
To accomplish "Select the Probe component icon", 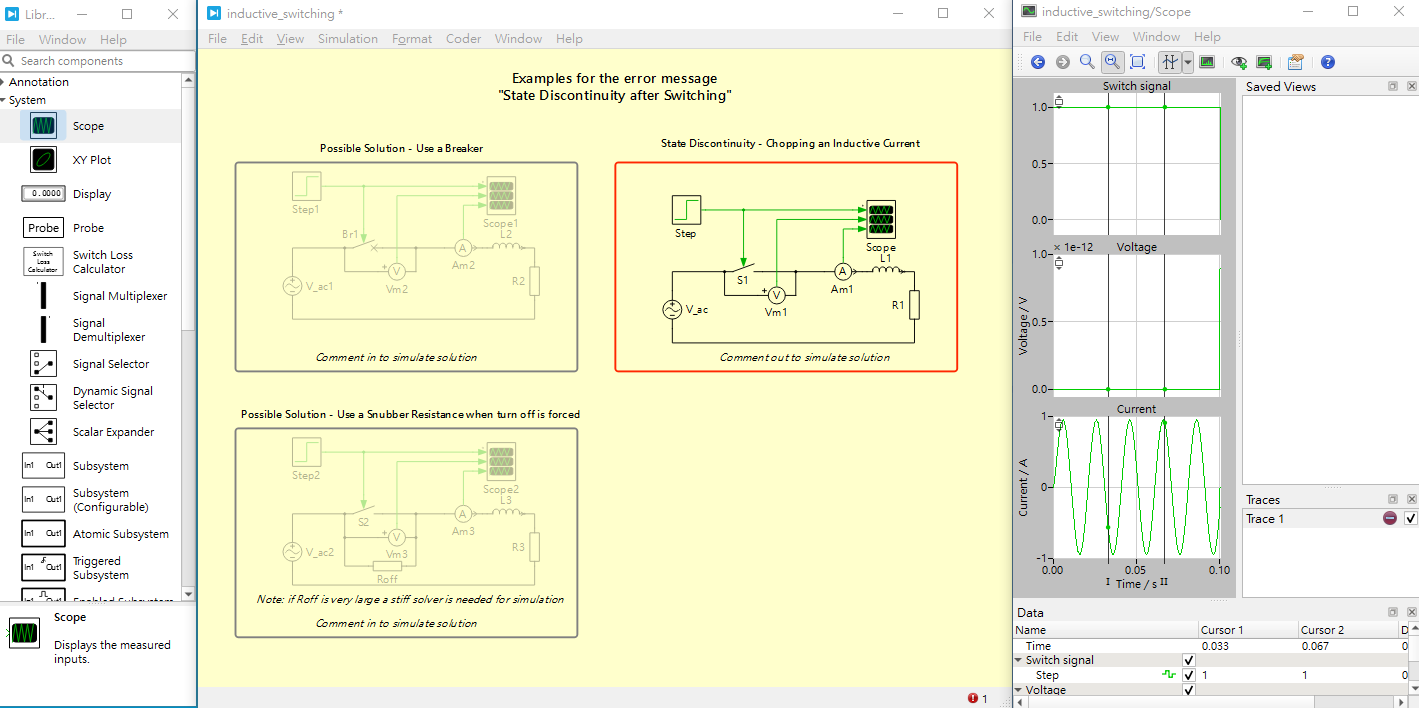I will (44, 228).
